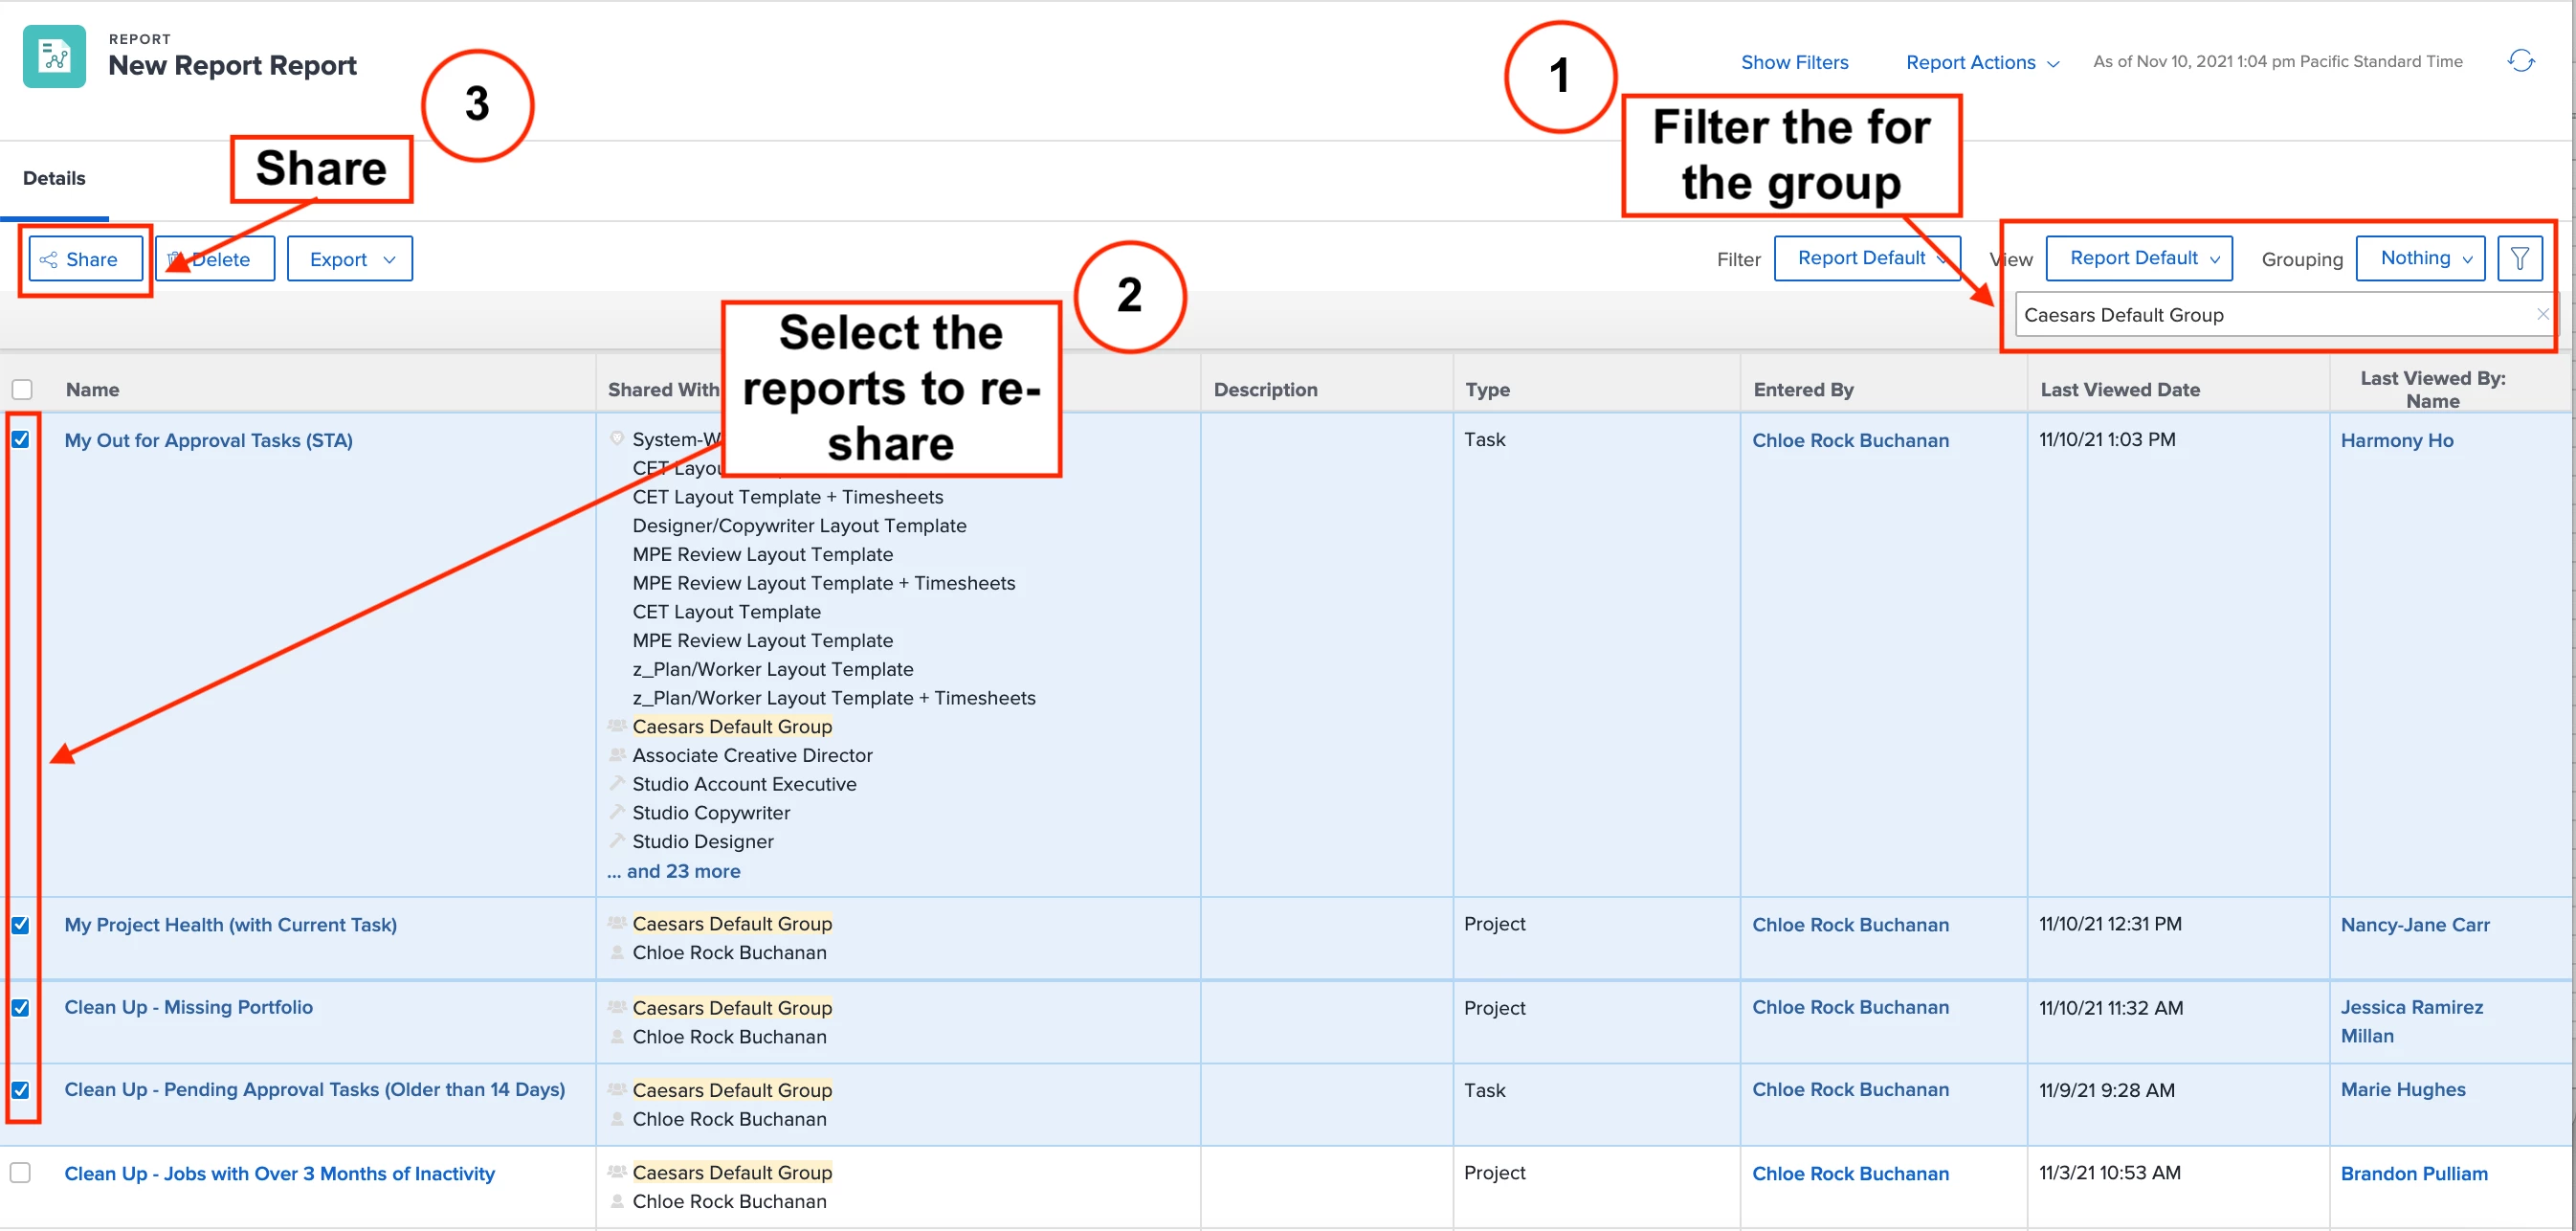2576x1231 pixels.
Task: Clear the Caesars Default Group search text
Action: [x=2542, y=314]
